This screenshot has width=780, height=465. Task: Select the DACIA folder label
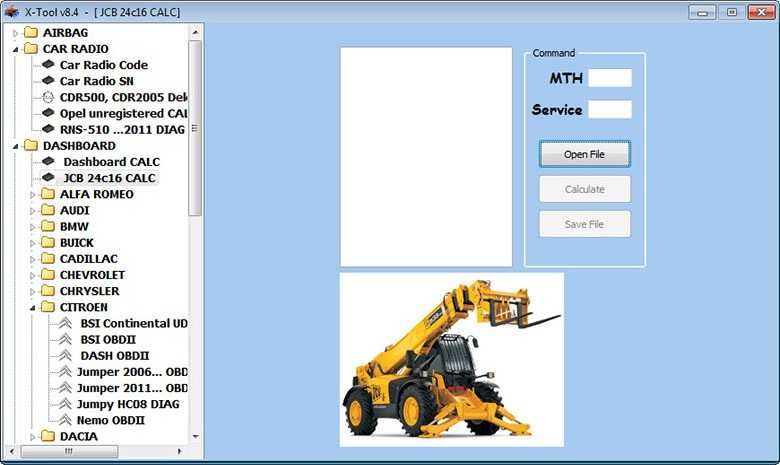tap(79, 436)
